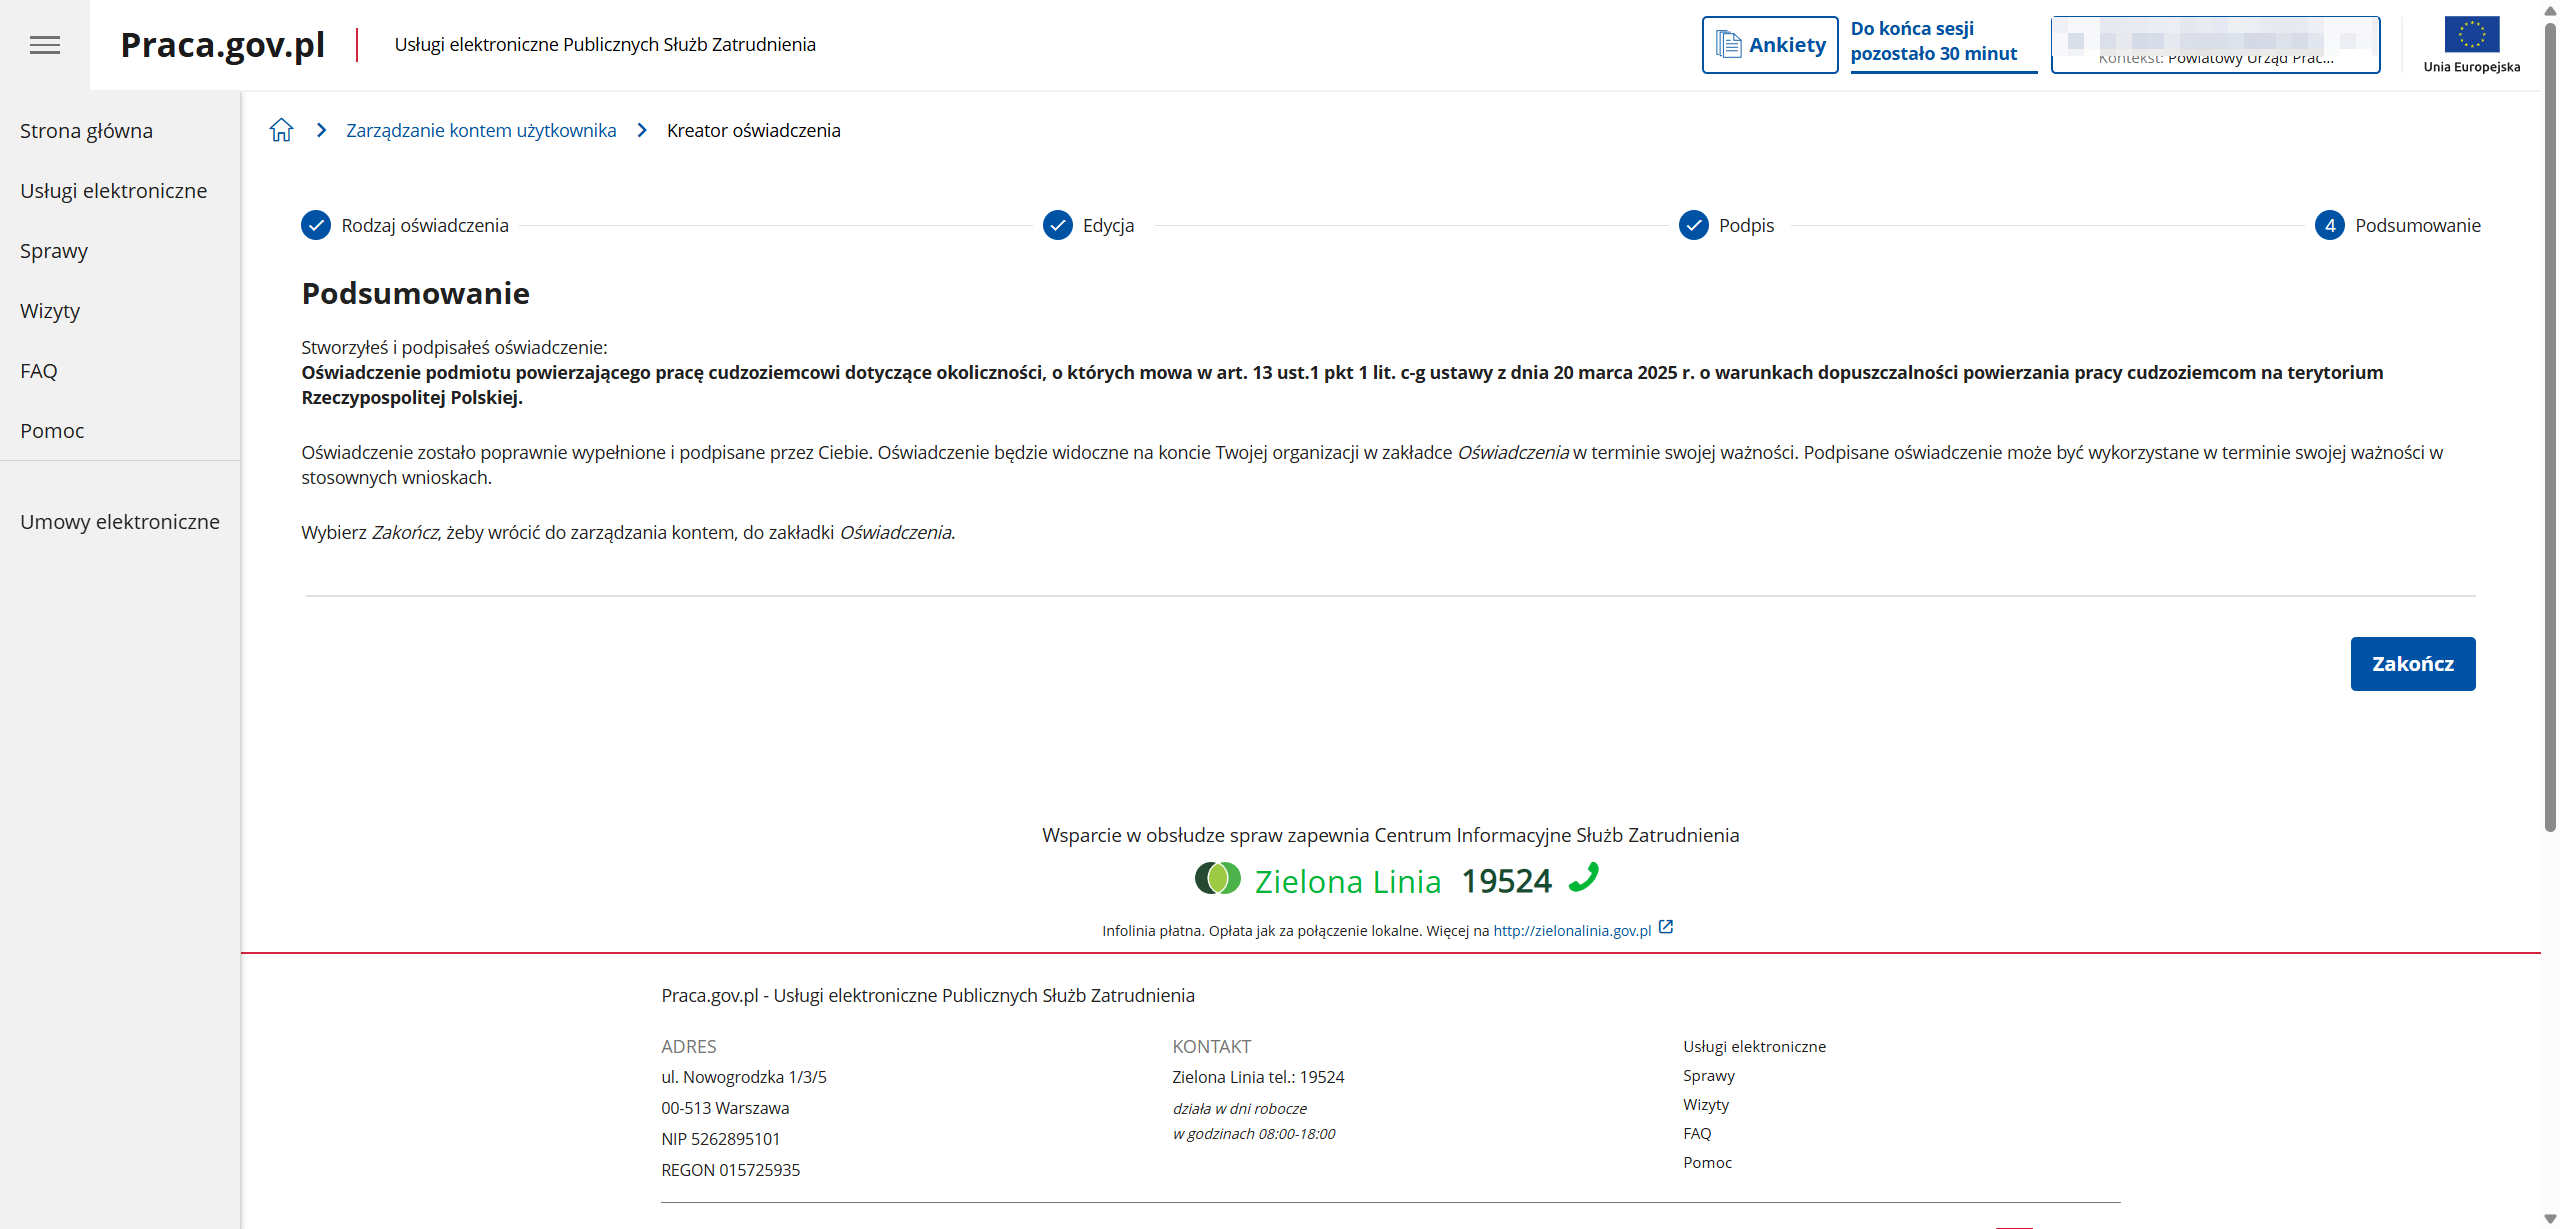Click the external link icon after zielonalinia.gov.pl

coord(1666,927)
